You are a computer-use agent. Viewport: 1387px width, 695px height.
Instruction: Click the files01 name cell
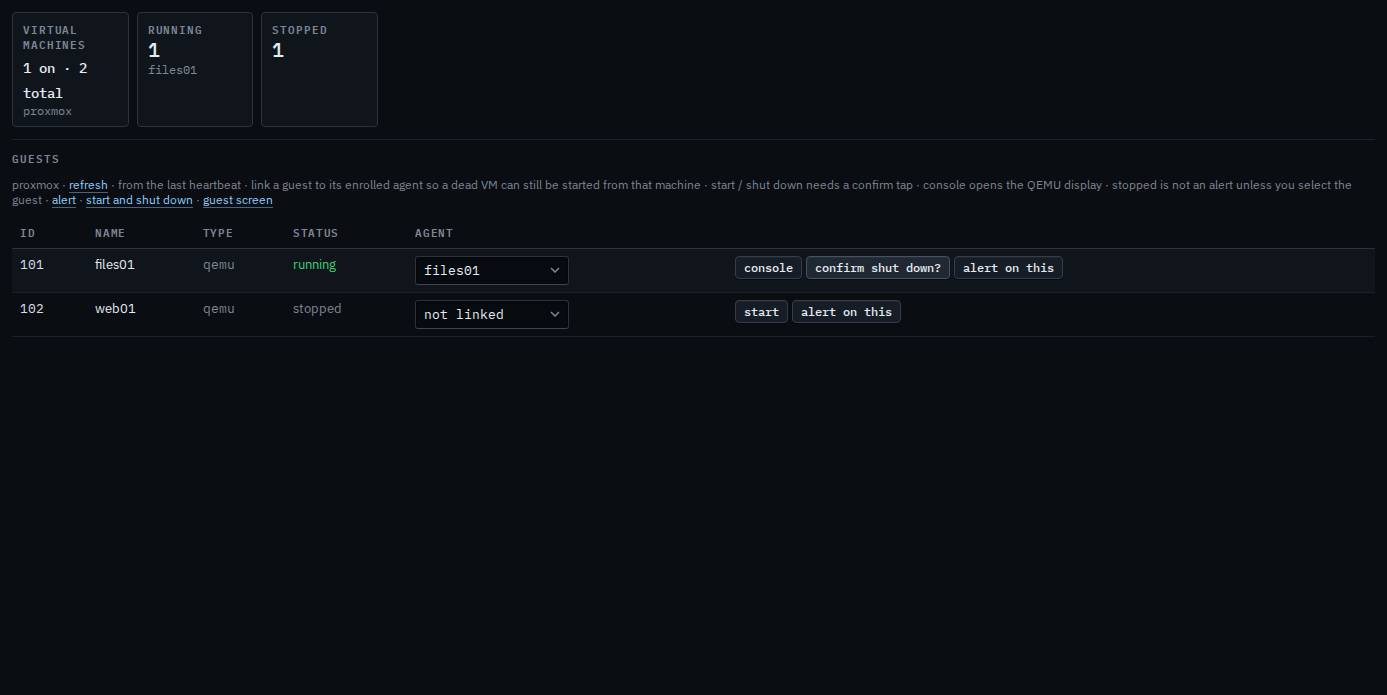coord(115,265)
